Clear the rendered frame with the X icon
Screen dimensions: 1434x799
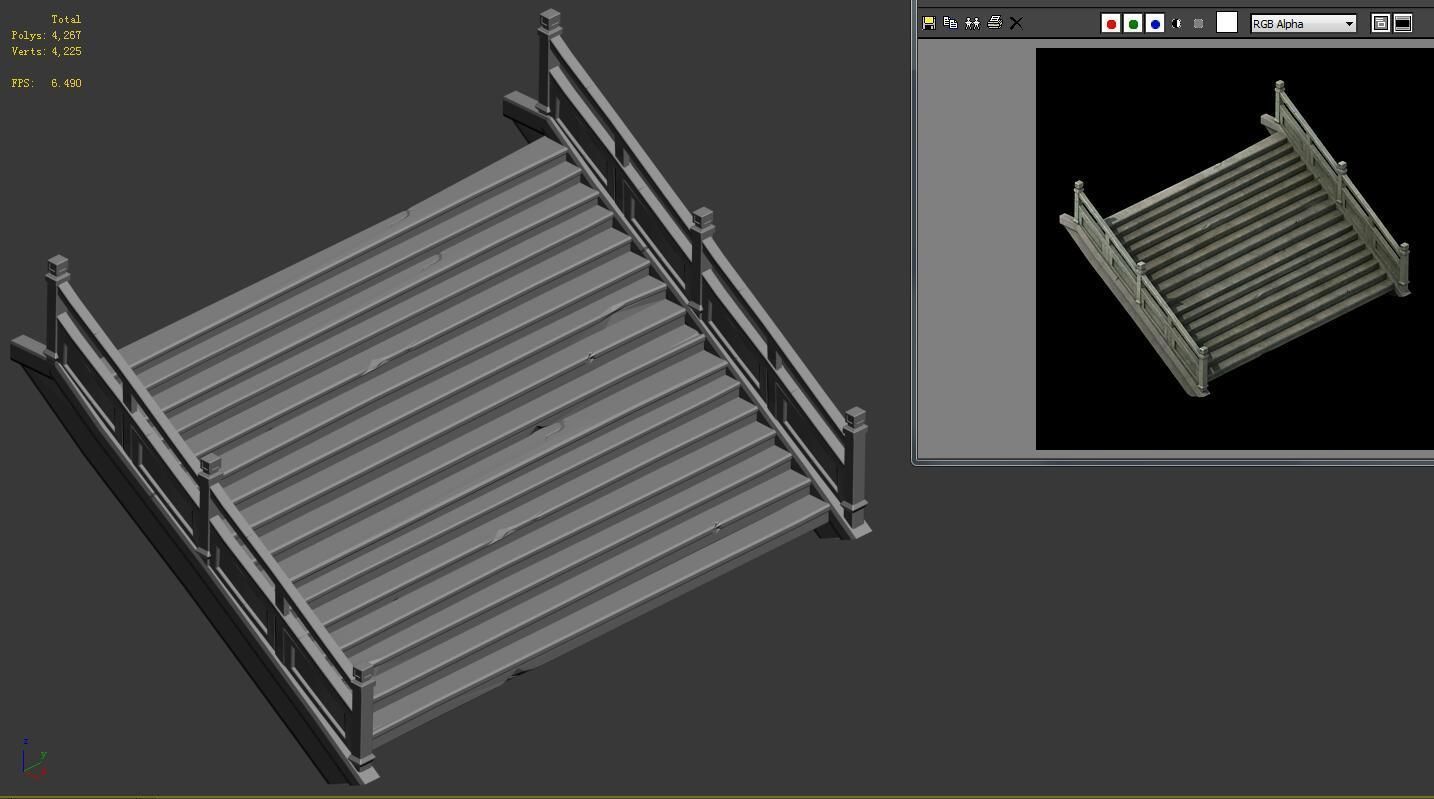click(1016, 23)
